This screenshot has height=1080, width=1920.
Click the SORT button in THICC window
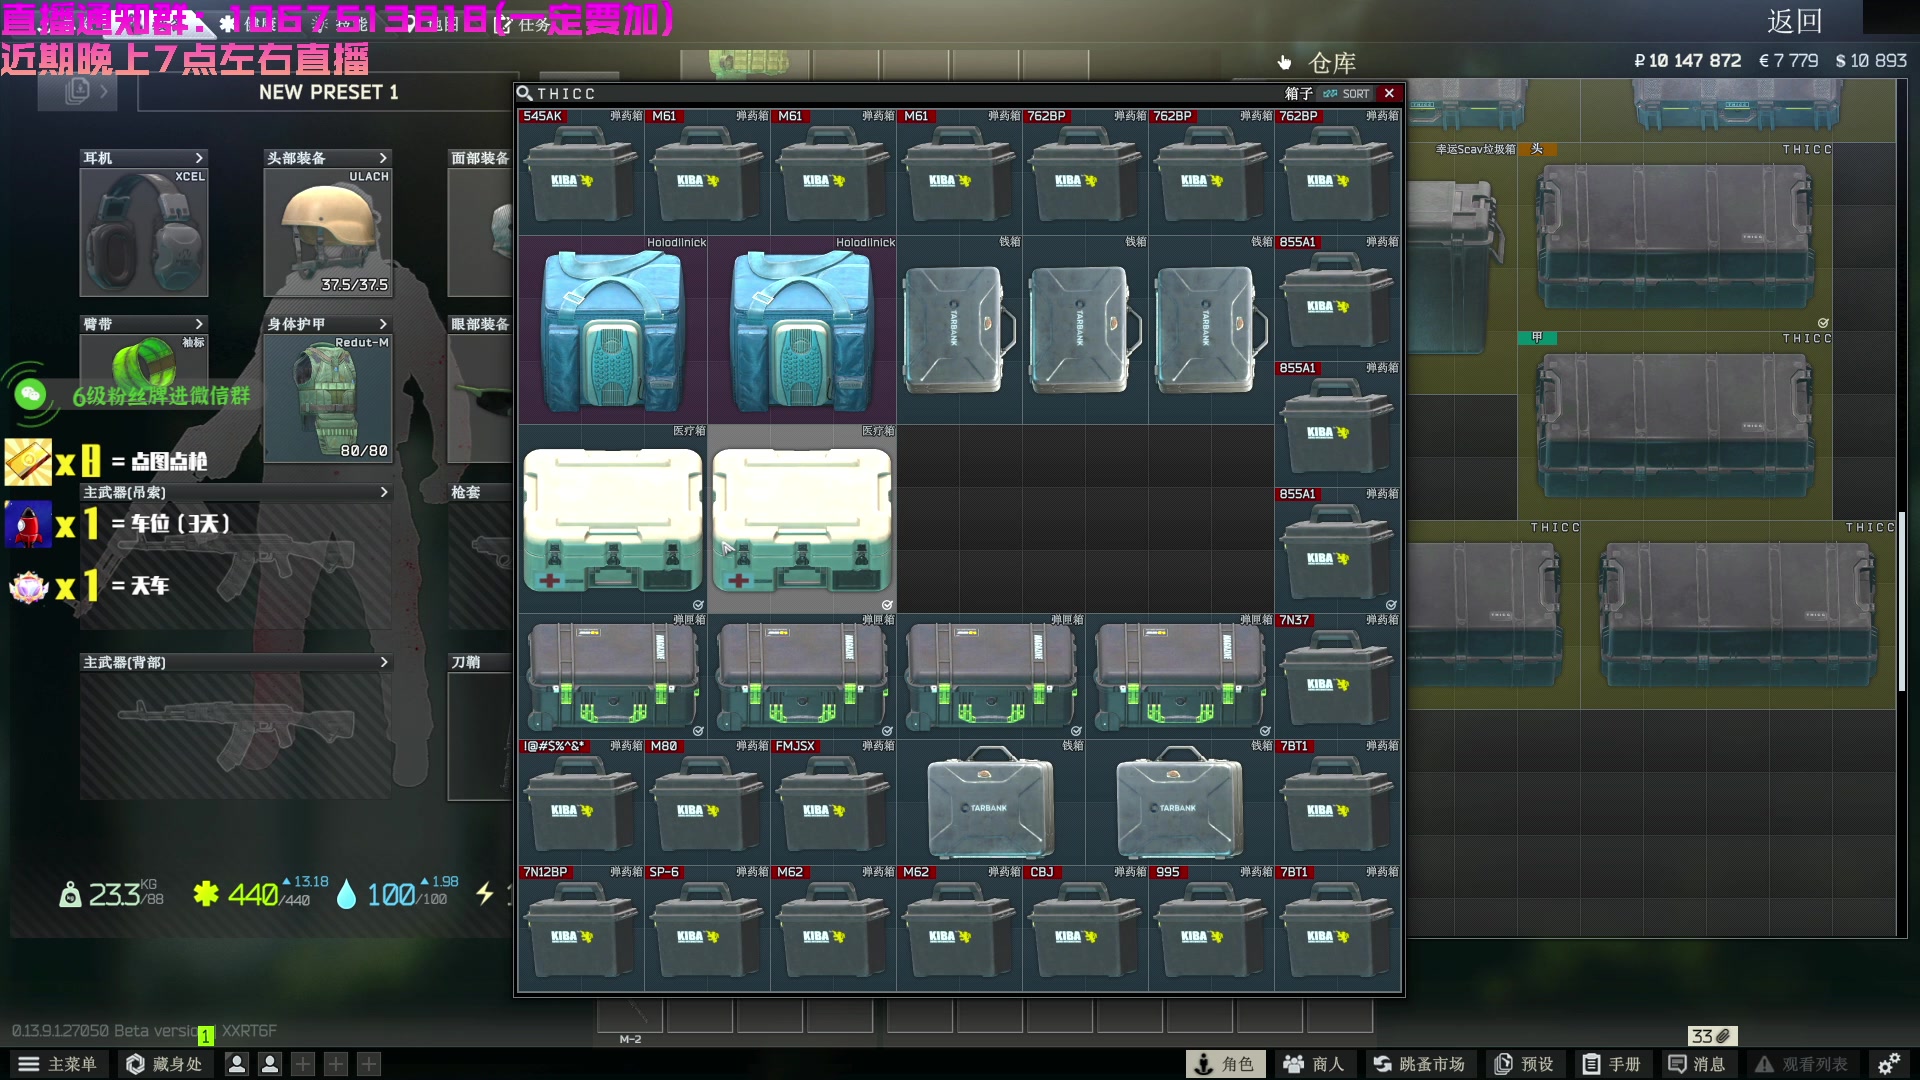pyautogui.click(x=1346, y=93)
